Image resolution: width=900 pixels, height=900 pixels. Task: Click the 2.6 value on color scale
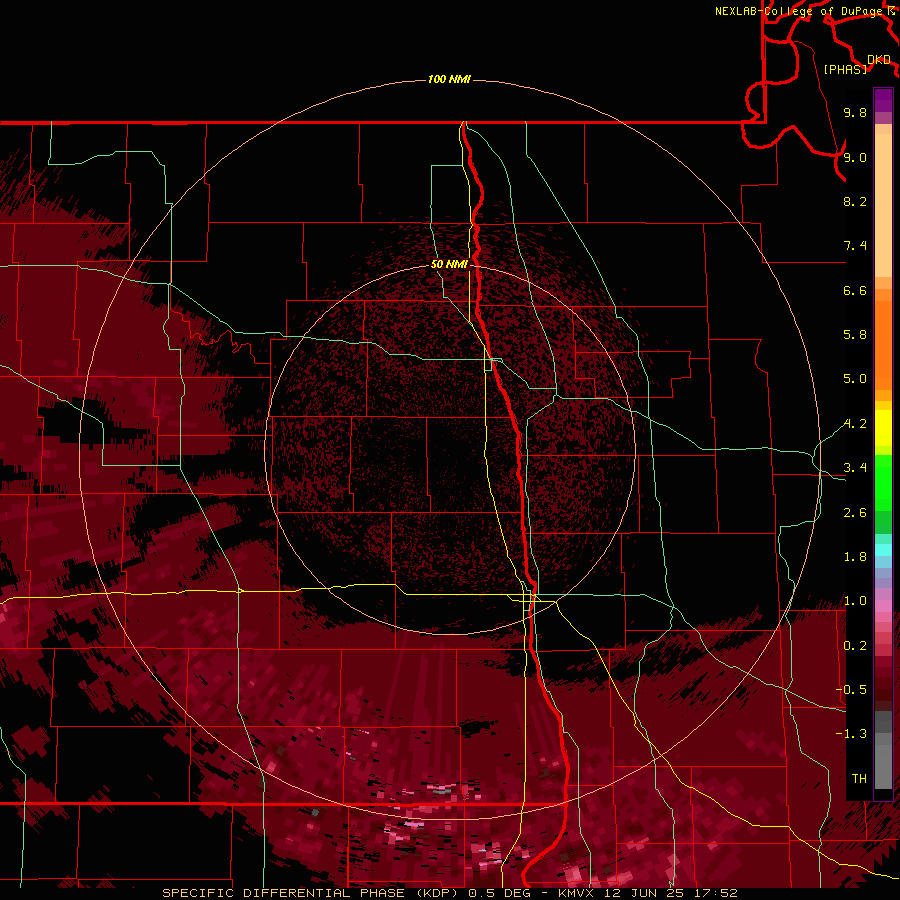855,513
